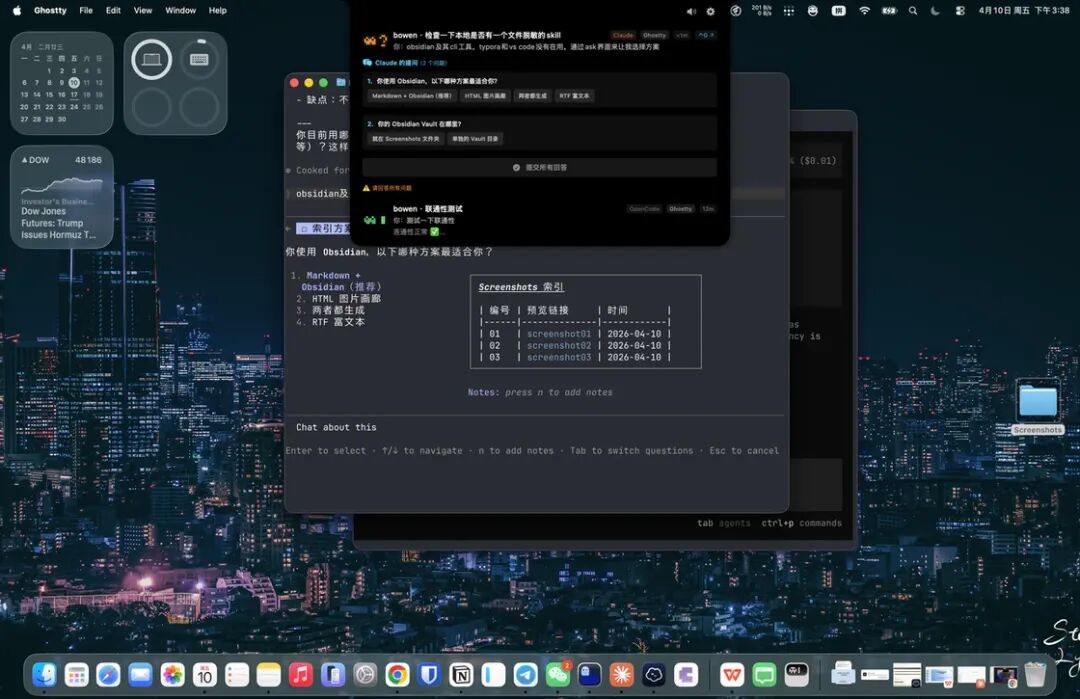Open the Screenshots folder on the desktop
The image size is (1080, 699).
click(1038, 407)
